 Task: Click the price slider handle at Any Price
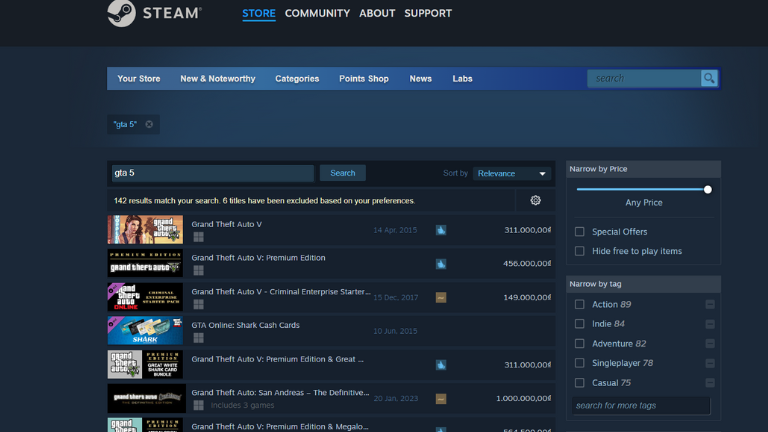point(707,190)
